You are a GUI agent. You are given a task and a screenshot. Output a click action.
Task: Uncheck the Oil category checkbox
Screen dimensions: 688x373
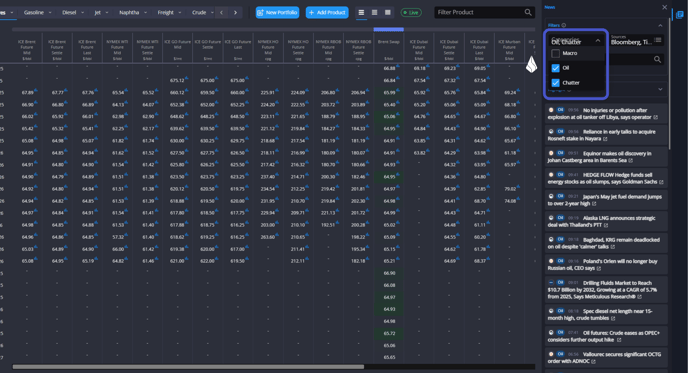coord(555,68)
